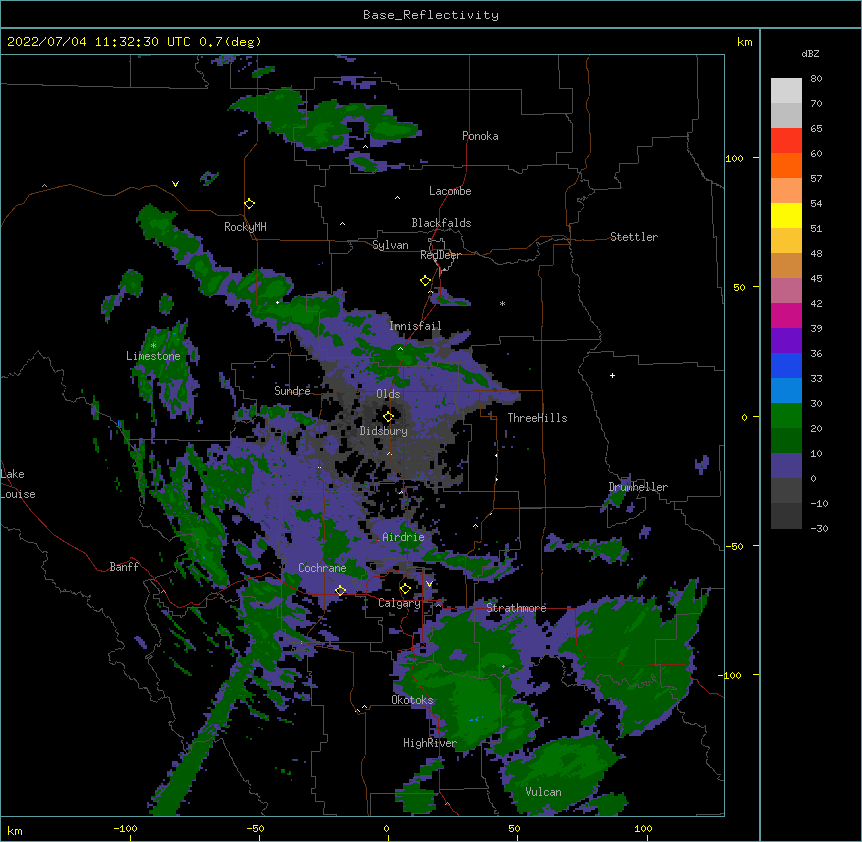The height and width of the screenshot is (842, 862).
Task: Click the Stettler city label
Action: tap(634, 237)
